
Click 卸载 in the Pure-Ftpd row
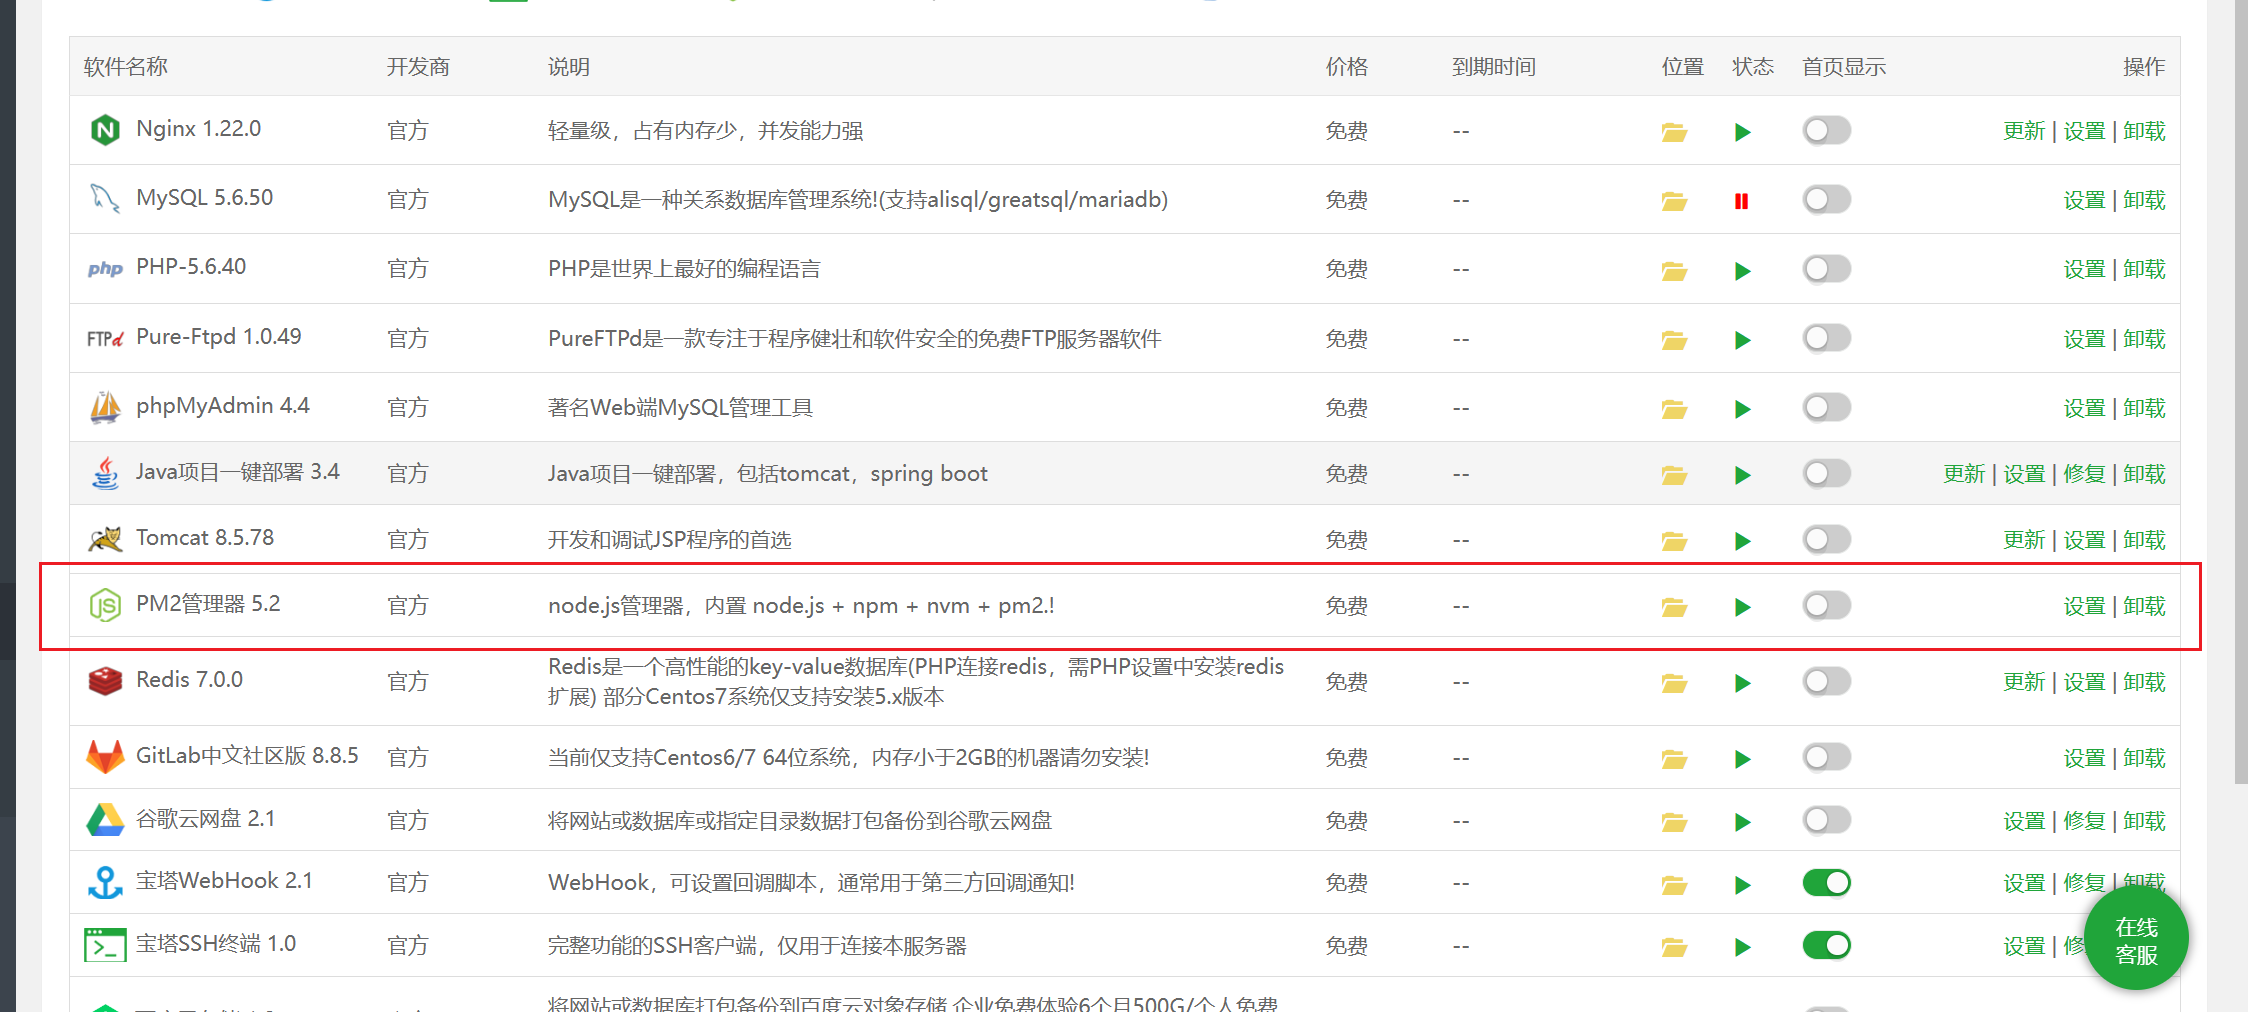point(2144,339)
